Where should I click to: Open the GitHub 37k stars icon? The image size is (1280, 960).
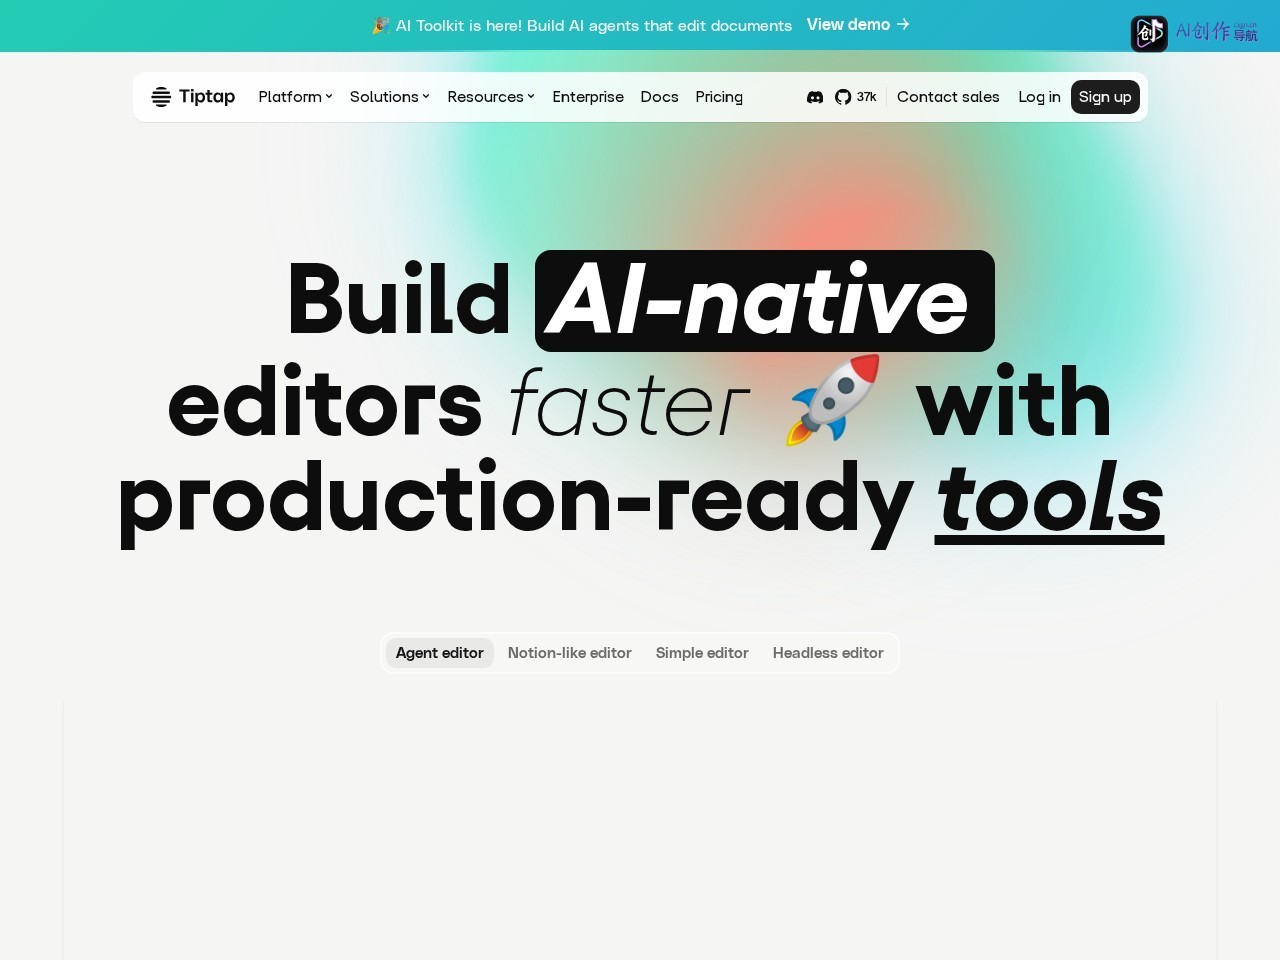click(x=843, y=97)
